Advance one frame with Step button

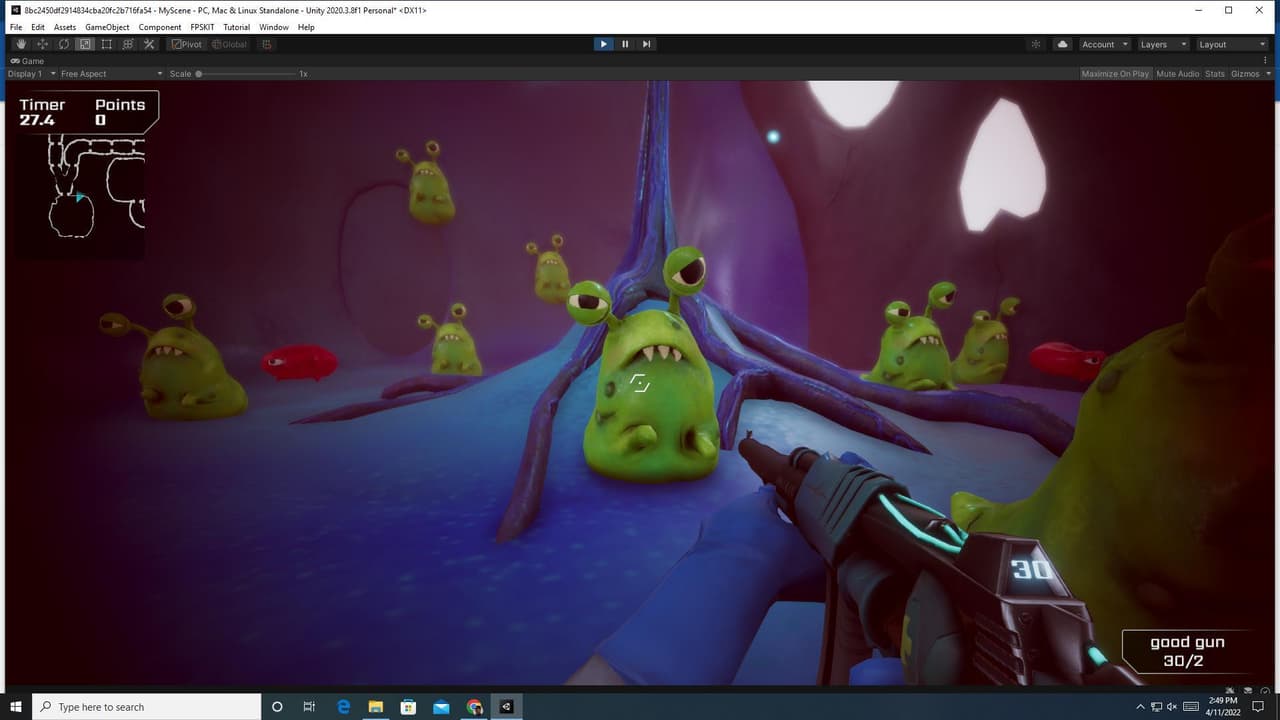[647, 44]
